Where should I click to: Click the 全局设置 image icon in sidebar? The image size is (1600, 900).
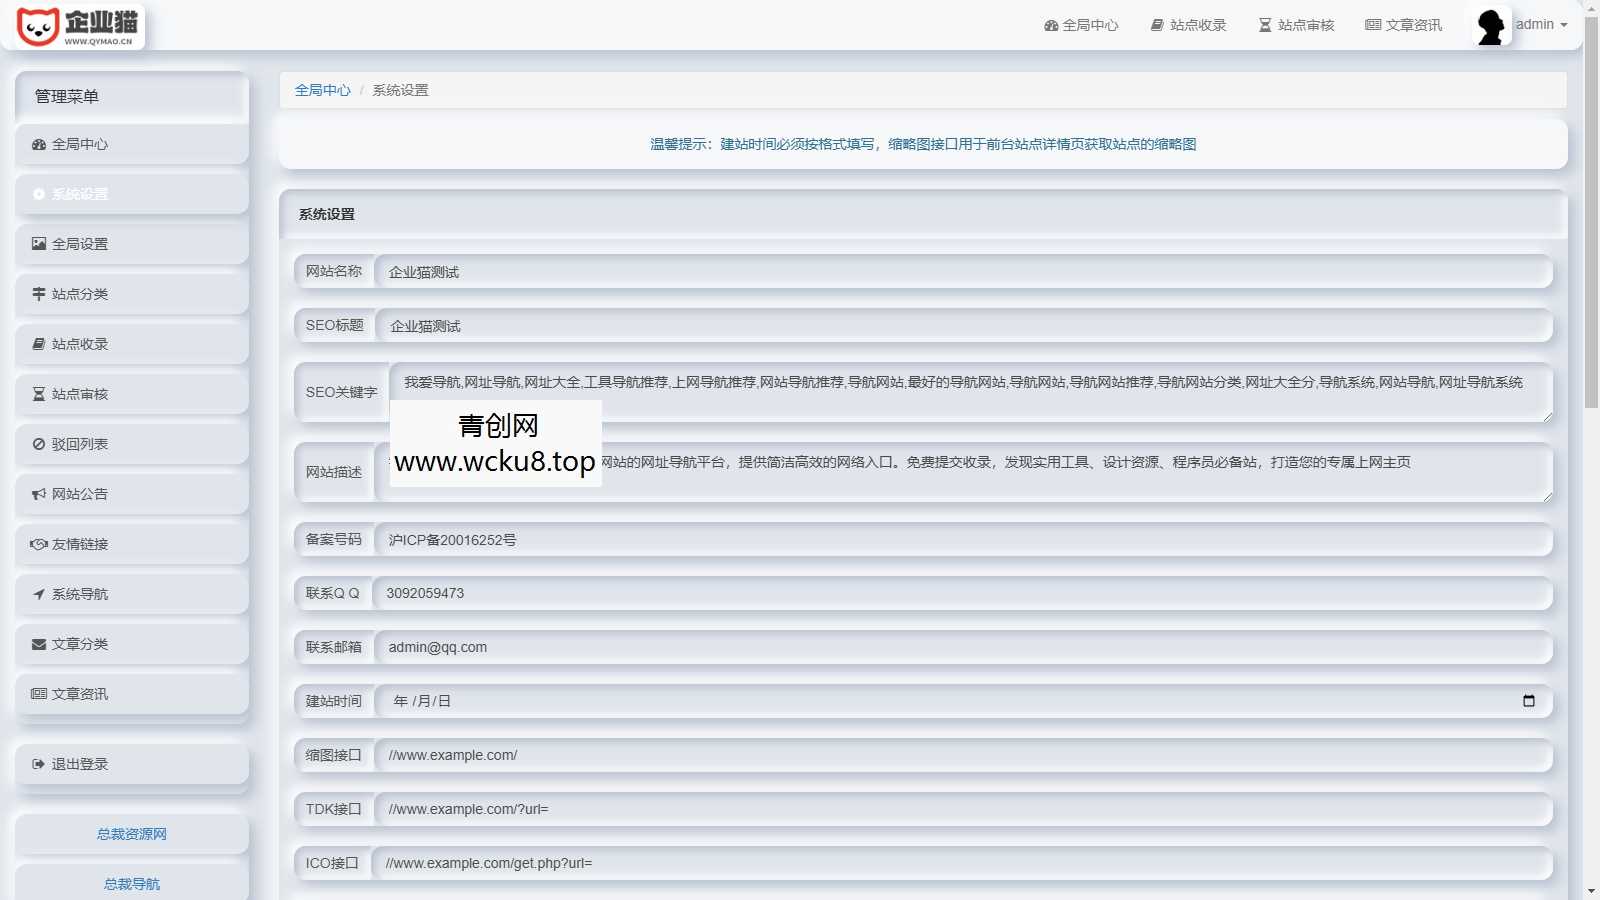pyautogui.click(x=38, y=243)
